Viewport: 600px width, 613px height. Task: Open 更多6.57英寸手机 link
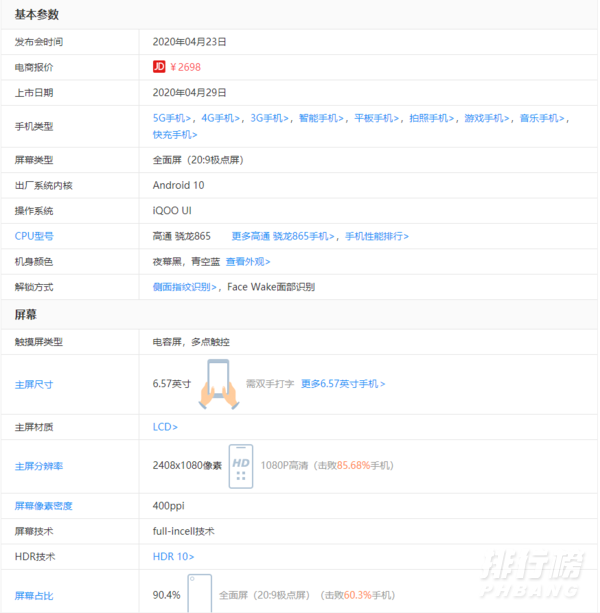pos(343,384)
